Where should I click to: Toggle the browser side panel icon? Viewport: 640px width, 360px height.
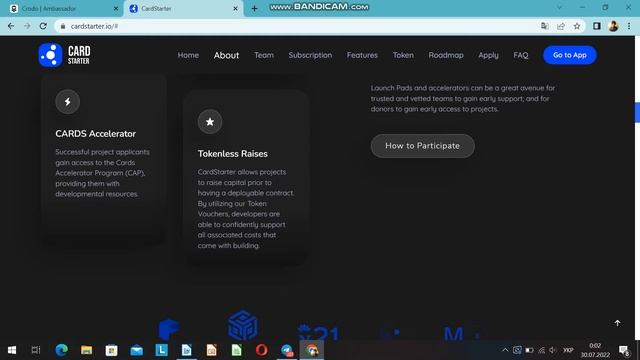(x=597, y=26)
